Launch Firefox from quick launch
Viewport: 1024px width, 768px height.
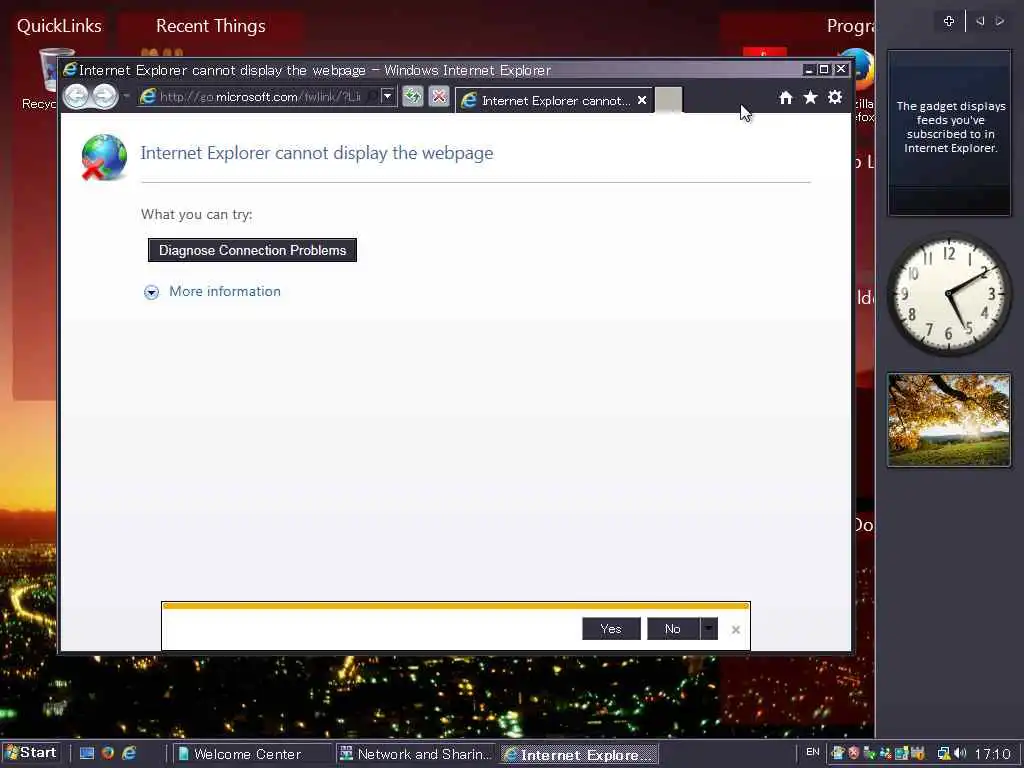pyautogui.click(x=108, y=753)
